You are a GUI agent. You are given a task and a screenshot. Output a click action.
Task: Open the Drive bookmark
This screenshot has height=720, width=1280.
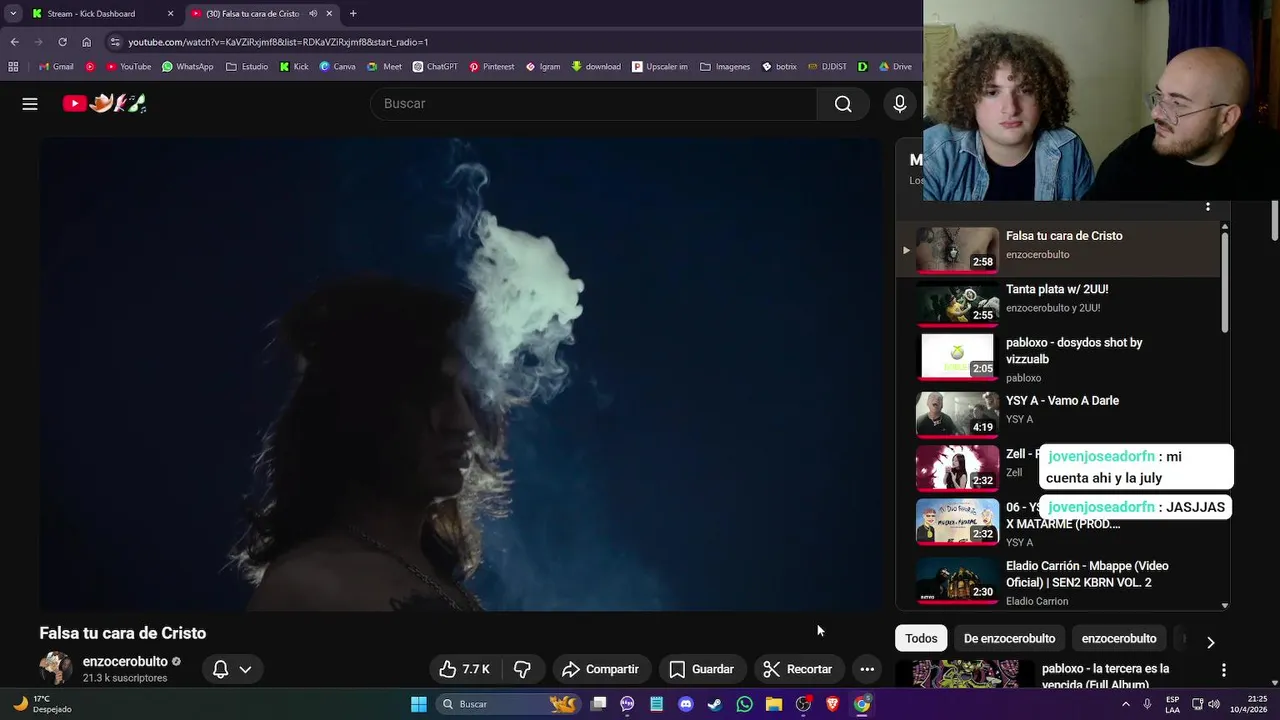[x=895, y=67]
